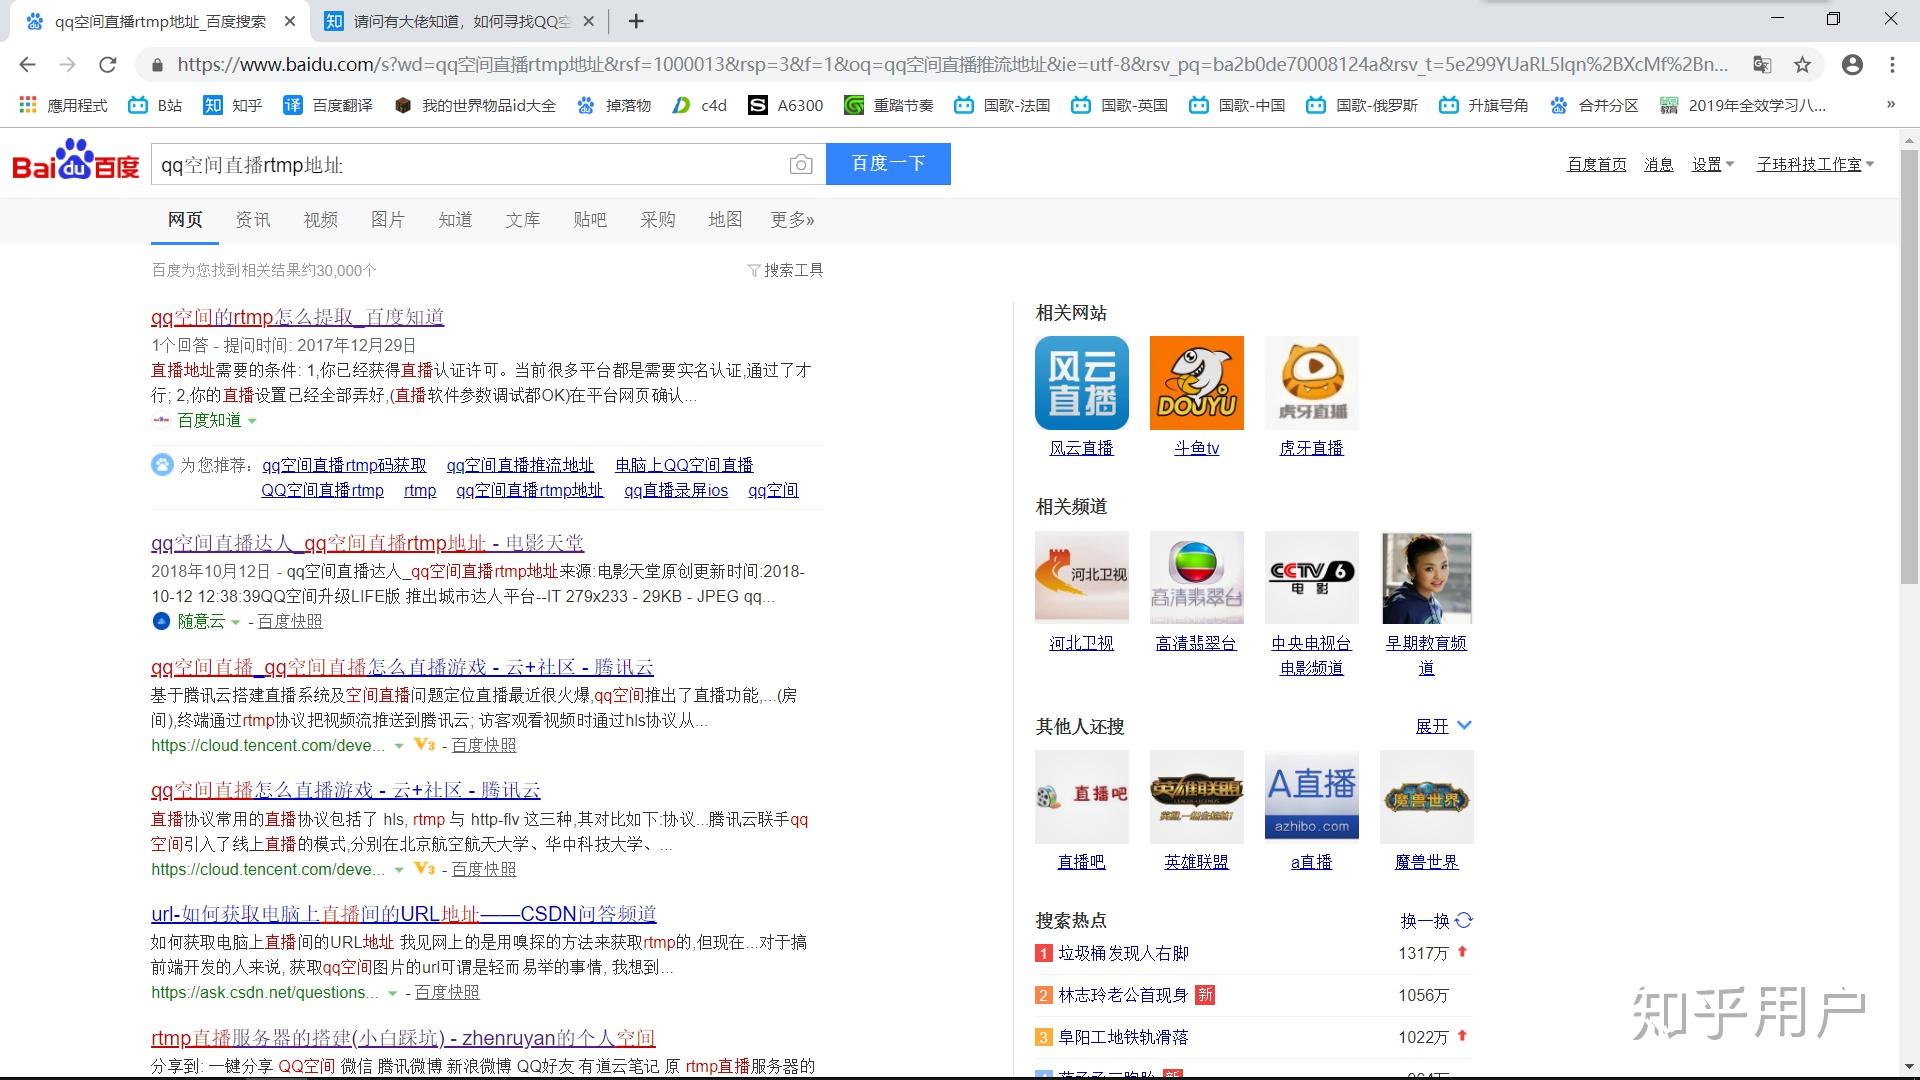Open the Chrome profile avatar icon
Viewport: 1920px width, 1080px height.
1852,64
